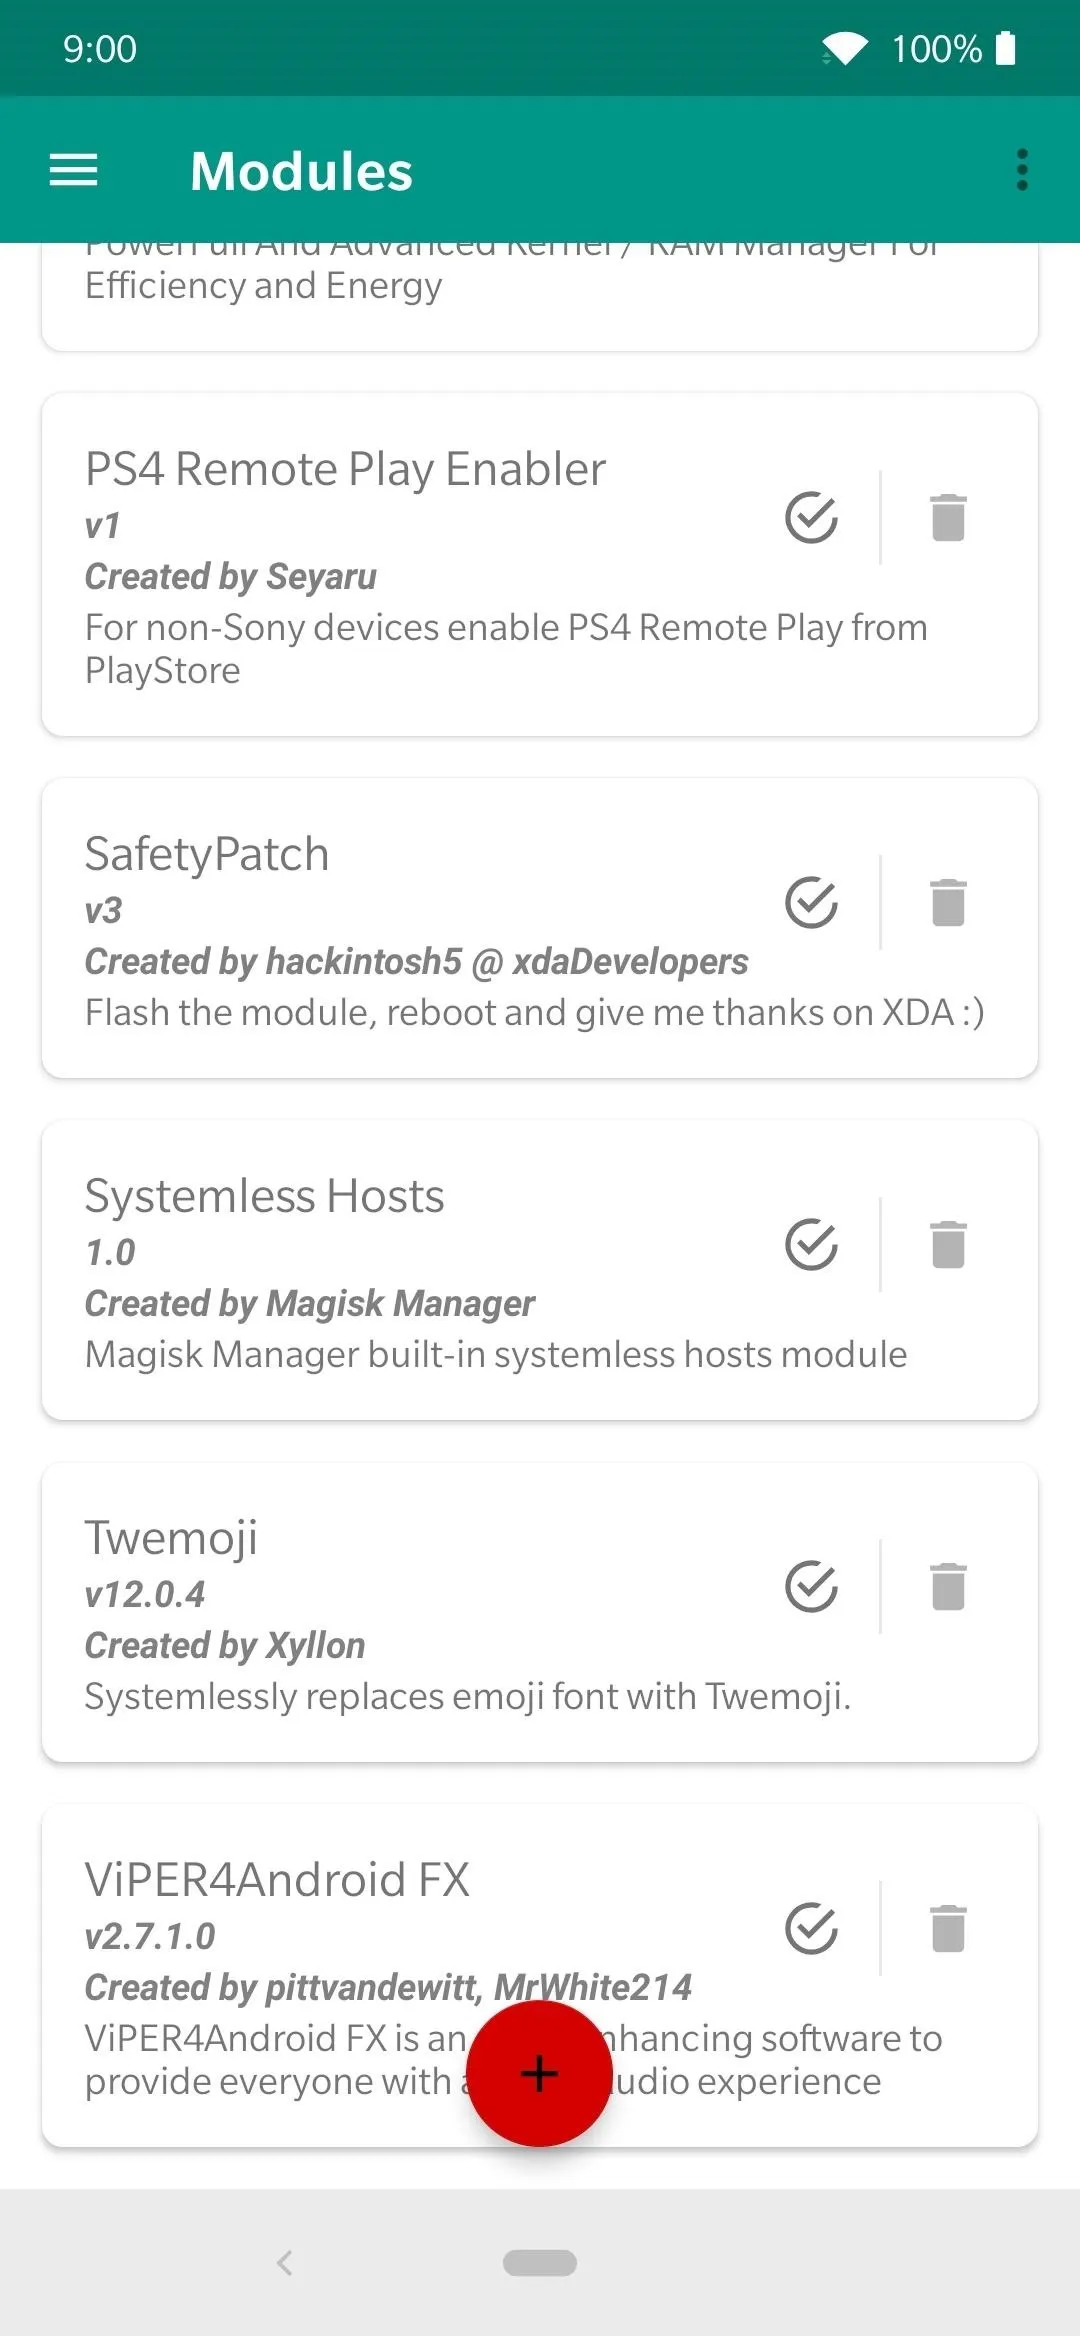Open the Twemoji module card

point(540,1613)
